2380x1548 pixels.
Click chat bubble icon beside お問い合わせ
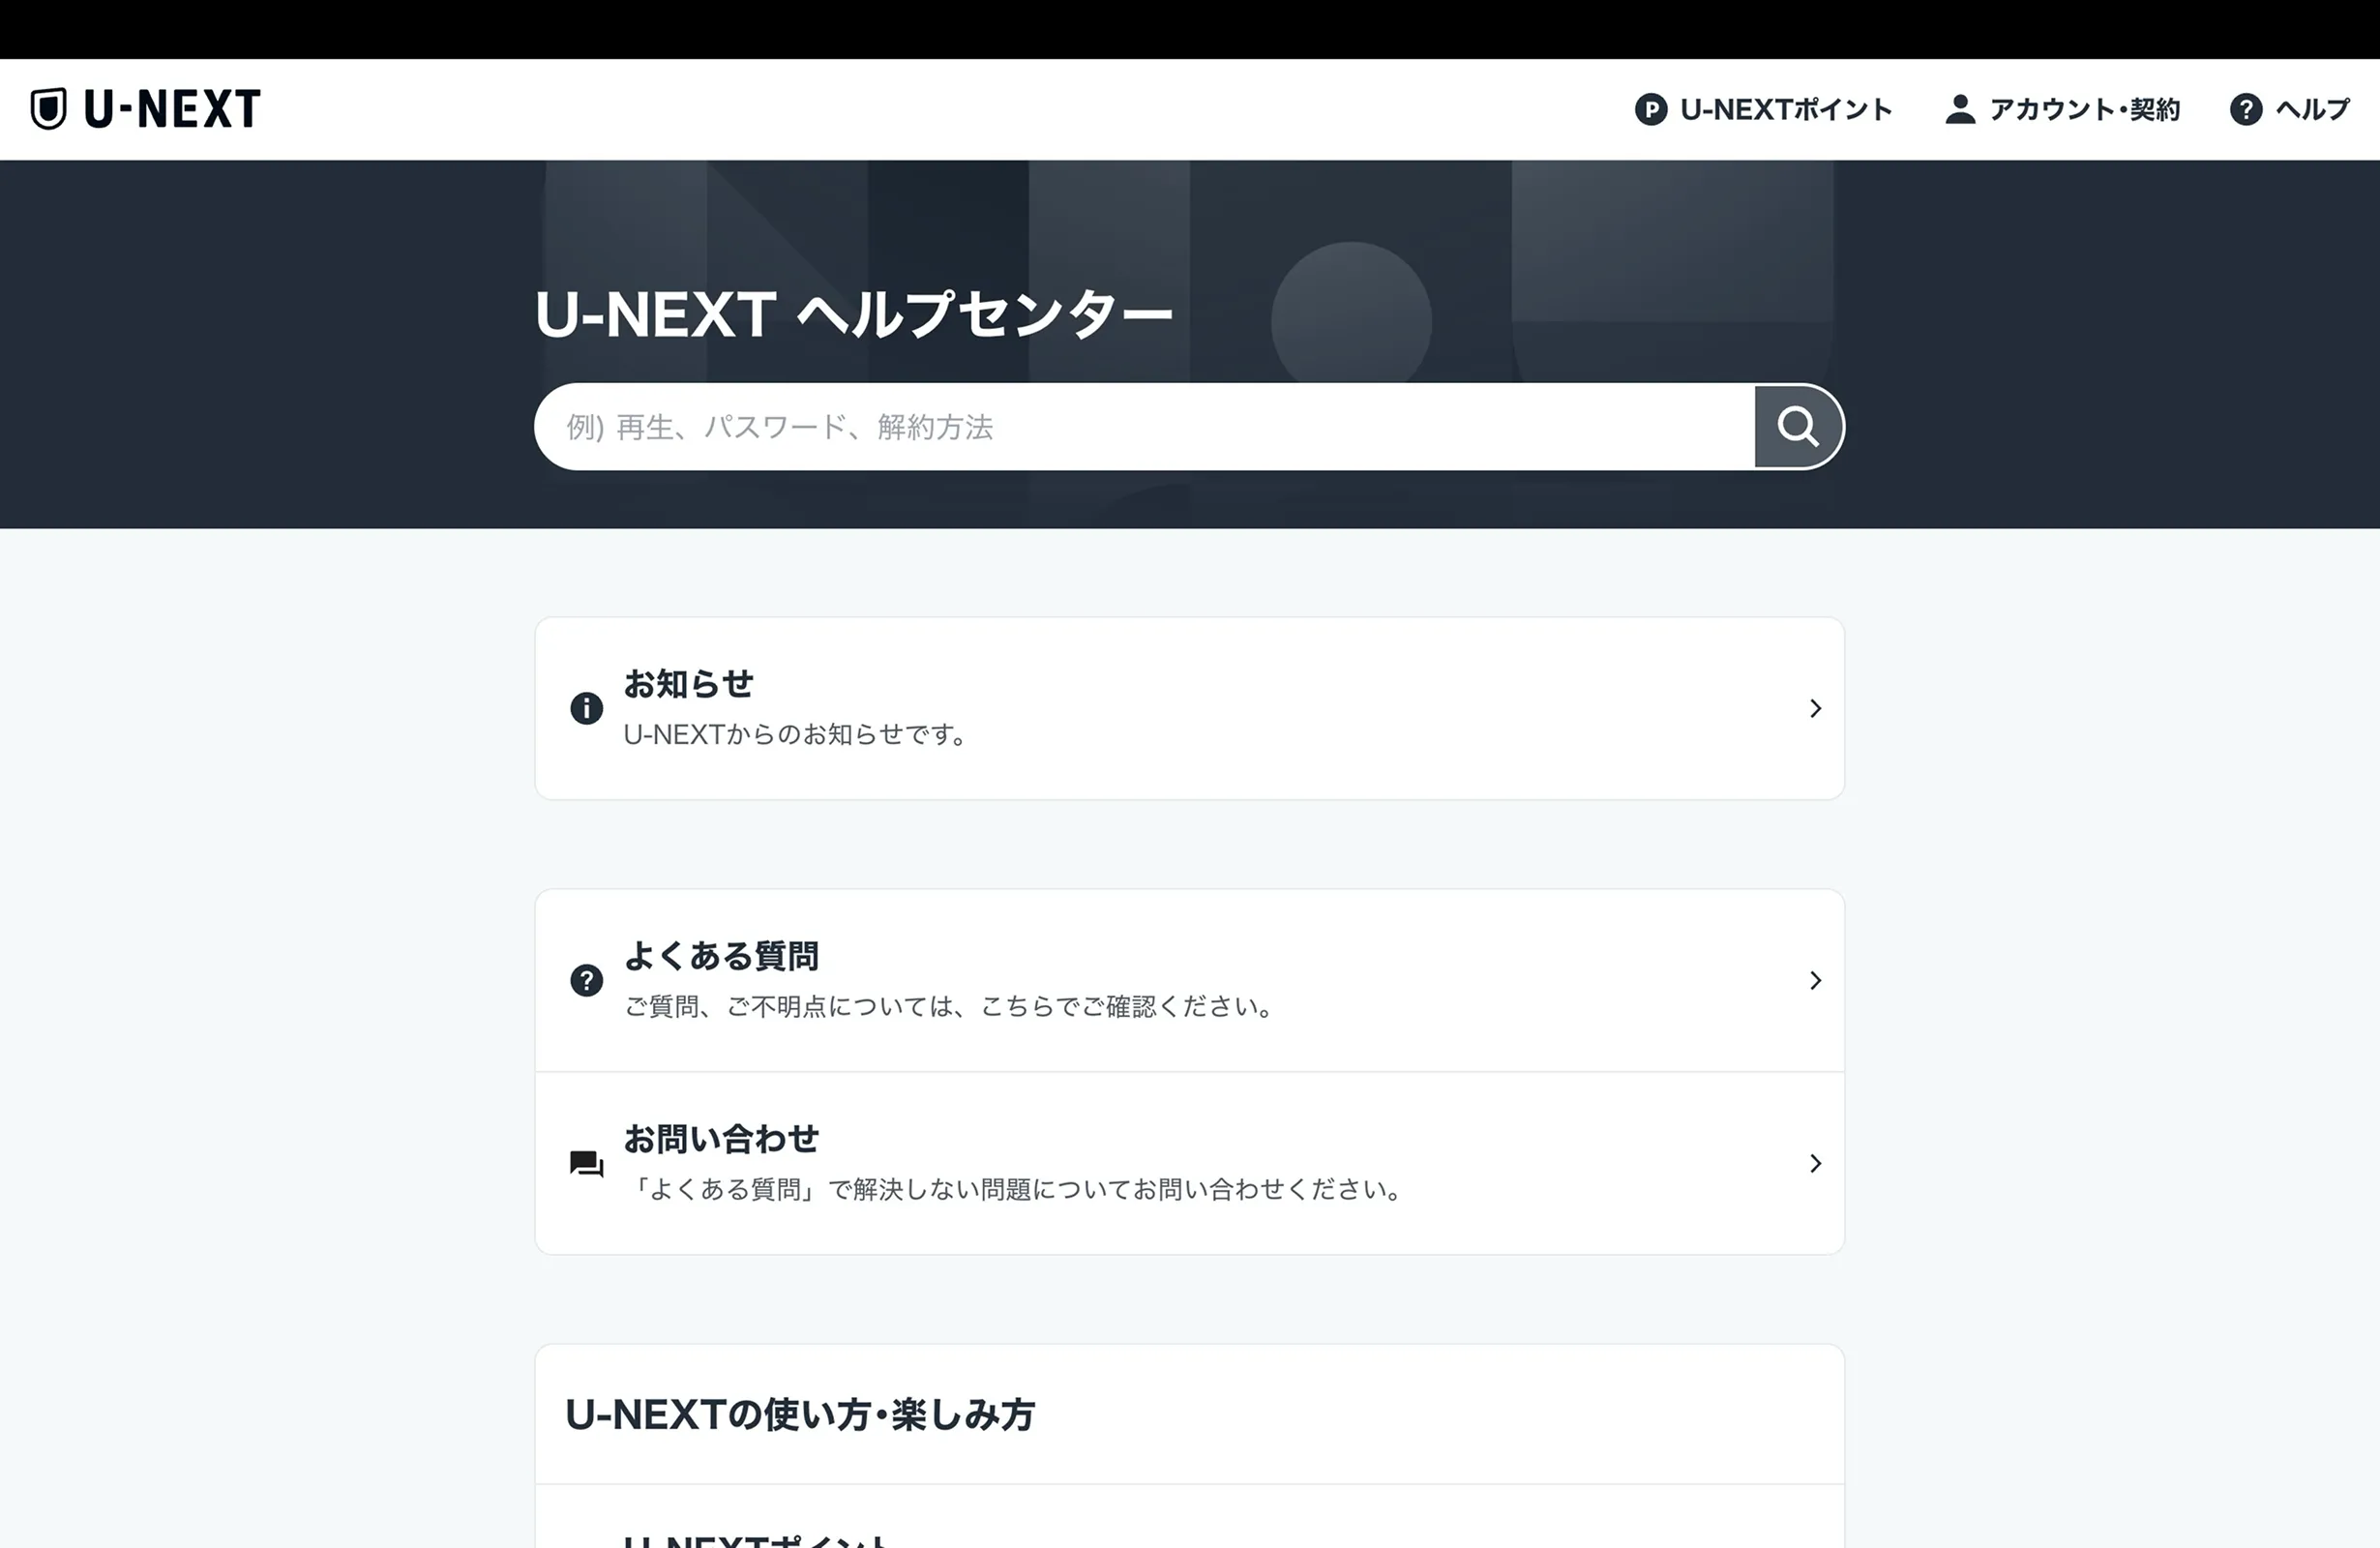pyautogui.click(x=586, y=1163)
